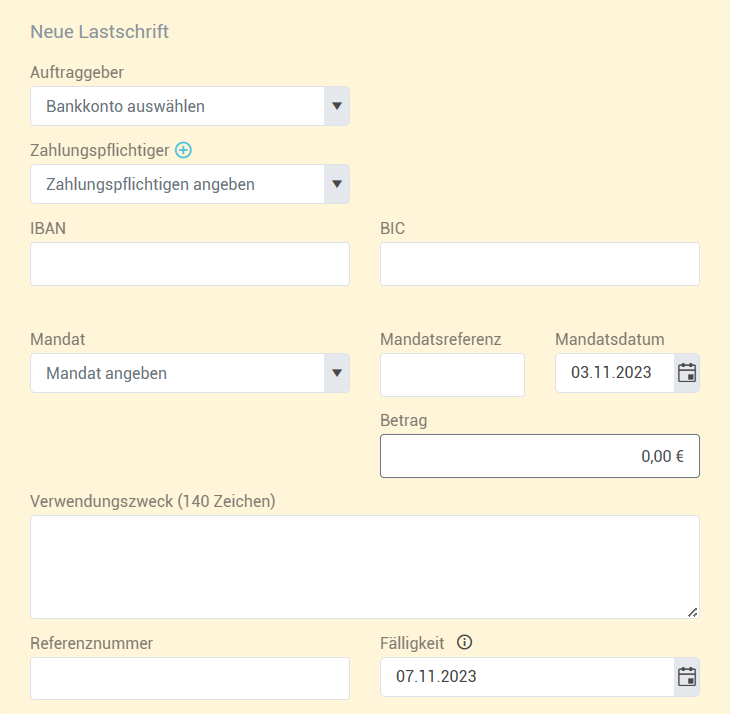Viewport: 730px width, 714px height.
Task: Select the Betrag amount field
Action: [x=540, y=456]
